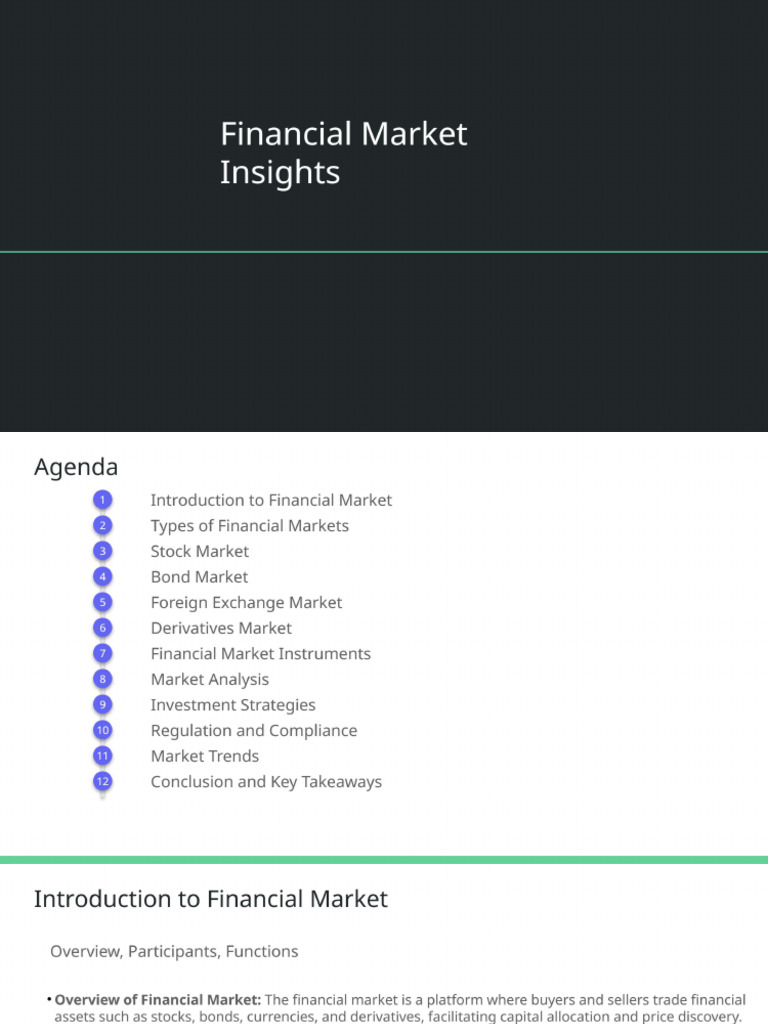Click the bold 'Overview of Financial Market:' text
Viewport: 768px width, 1024px height.
click(x=158, y=1000)
